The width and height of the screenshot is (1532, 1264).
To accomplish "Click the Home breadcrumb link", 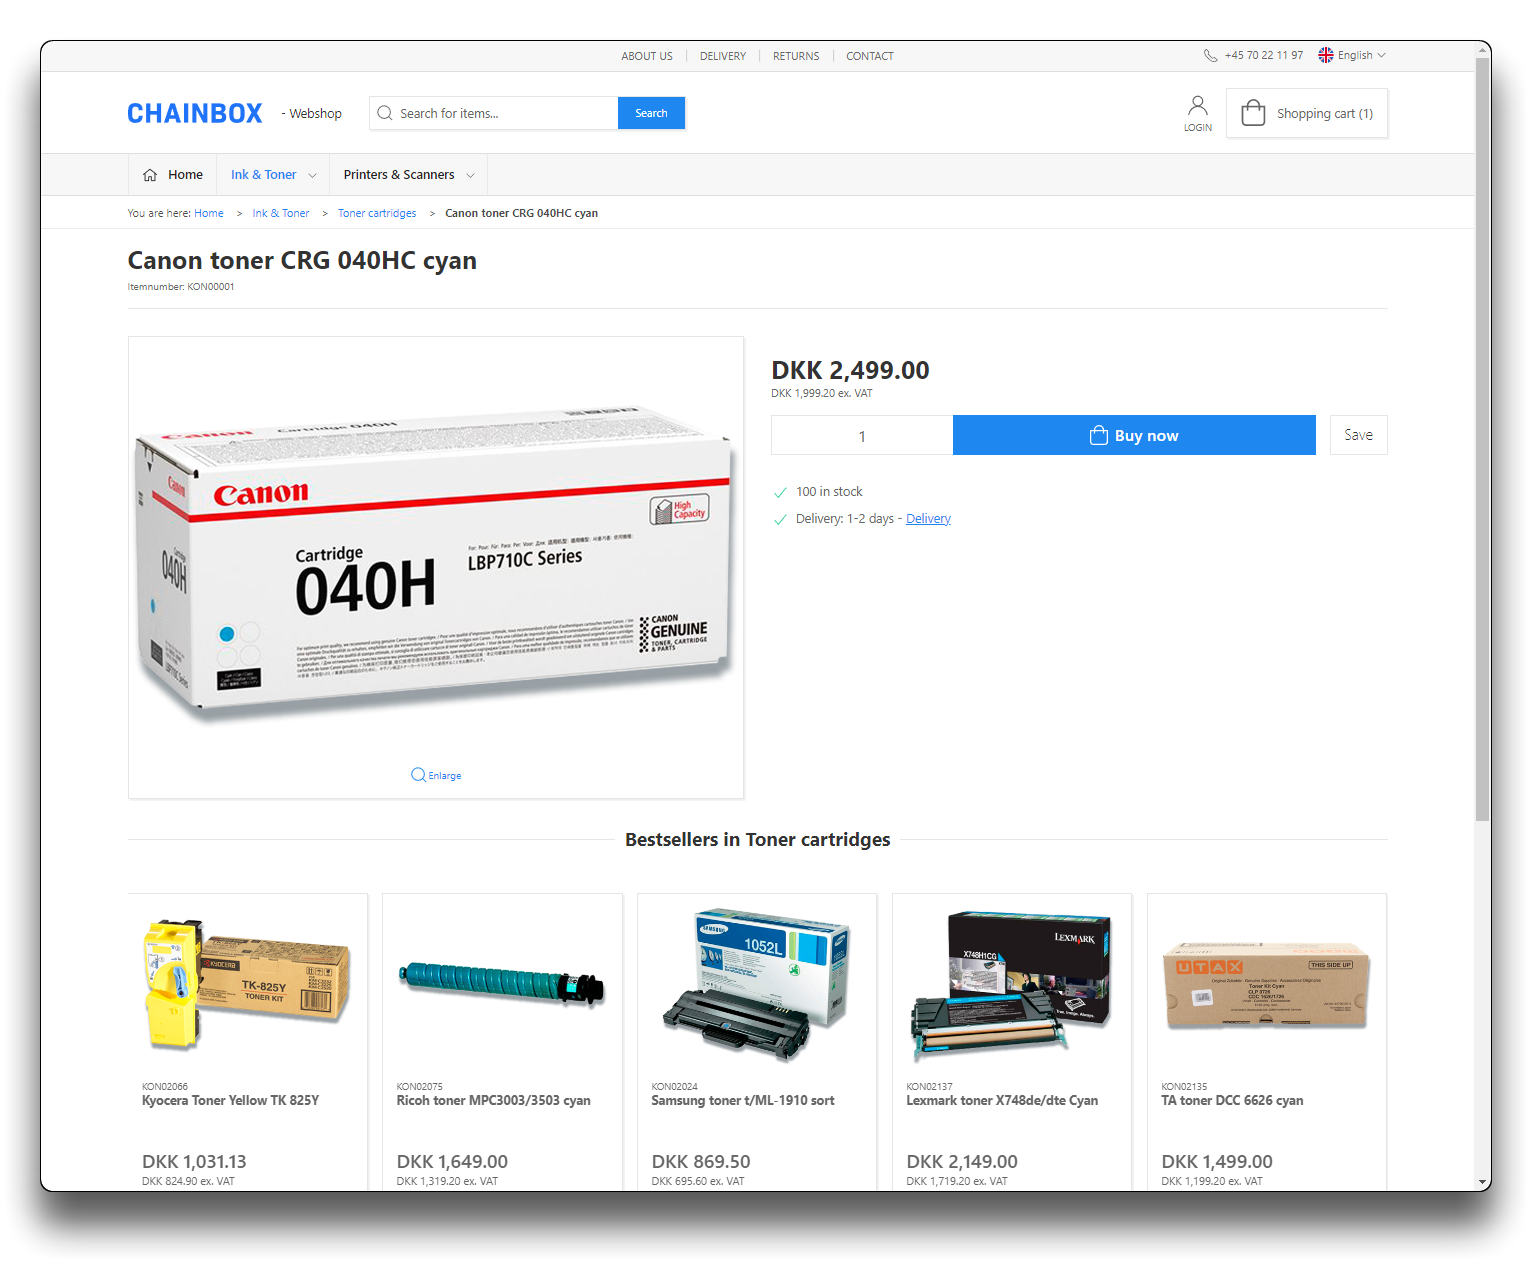I will point(209,213).
